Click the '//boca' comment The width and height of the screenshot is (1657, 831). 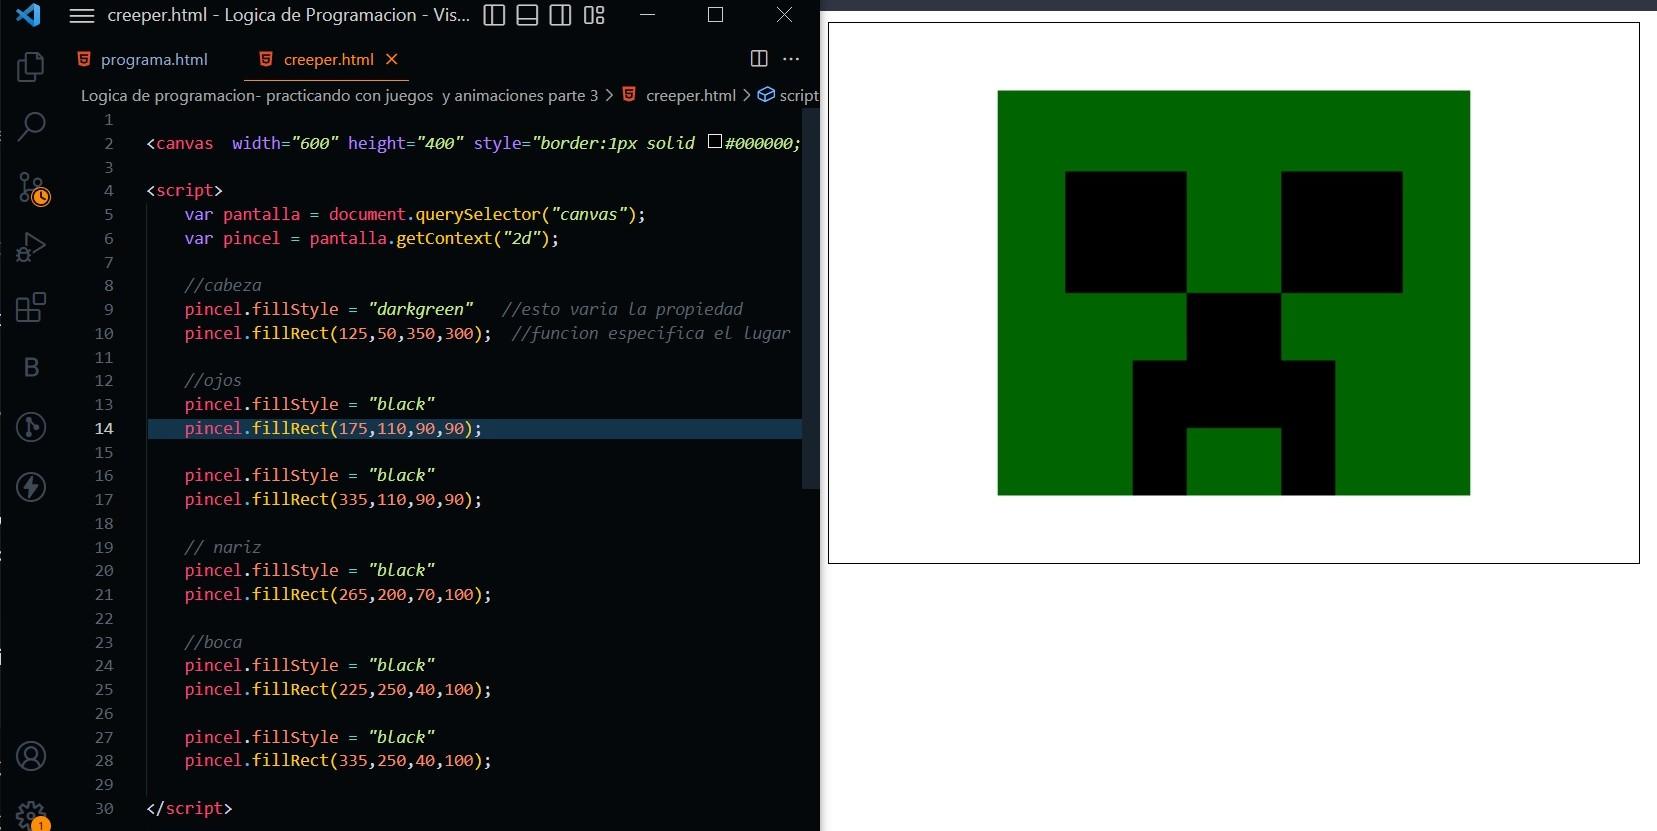click(x=213, y=642)
